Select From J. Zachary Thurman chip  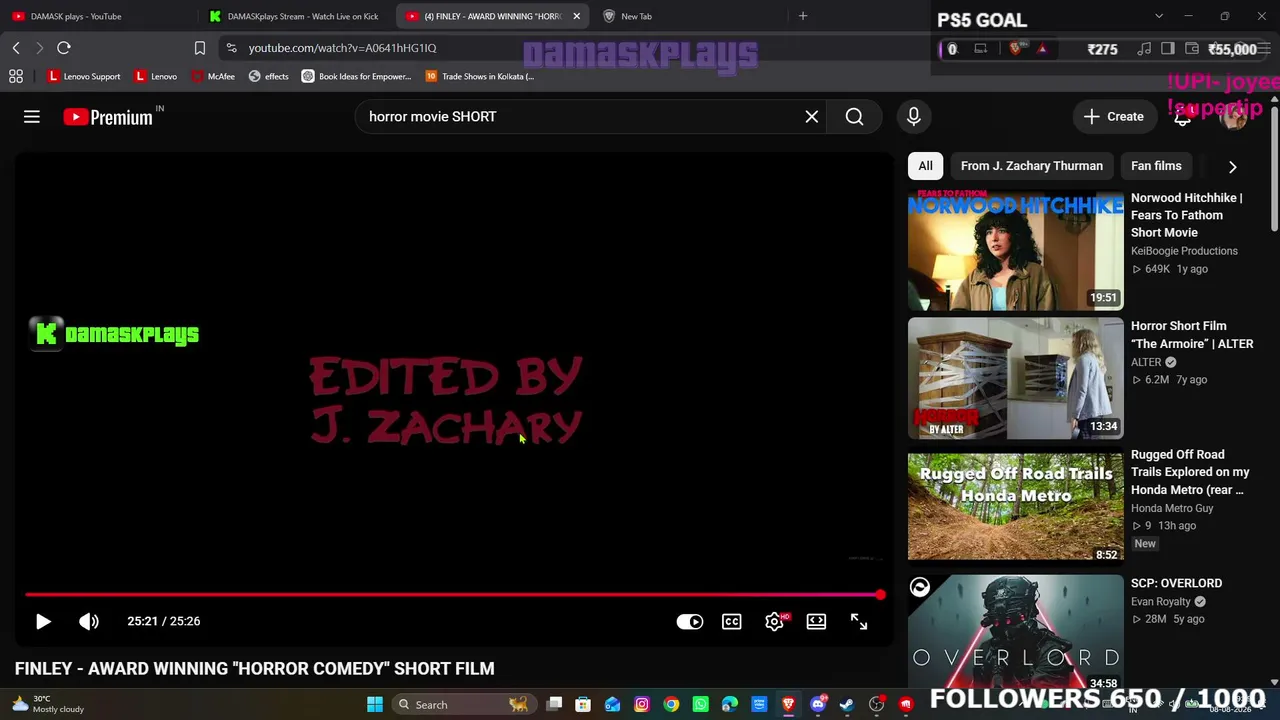pyautogui.click(x=1032, y=166)
